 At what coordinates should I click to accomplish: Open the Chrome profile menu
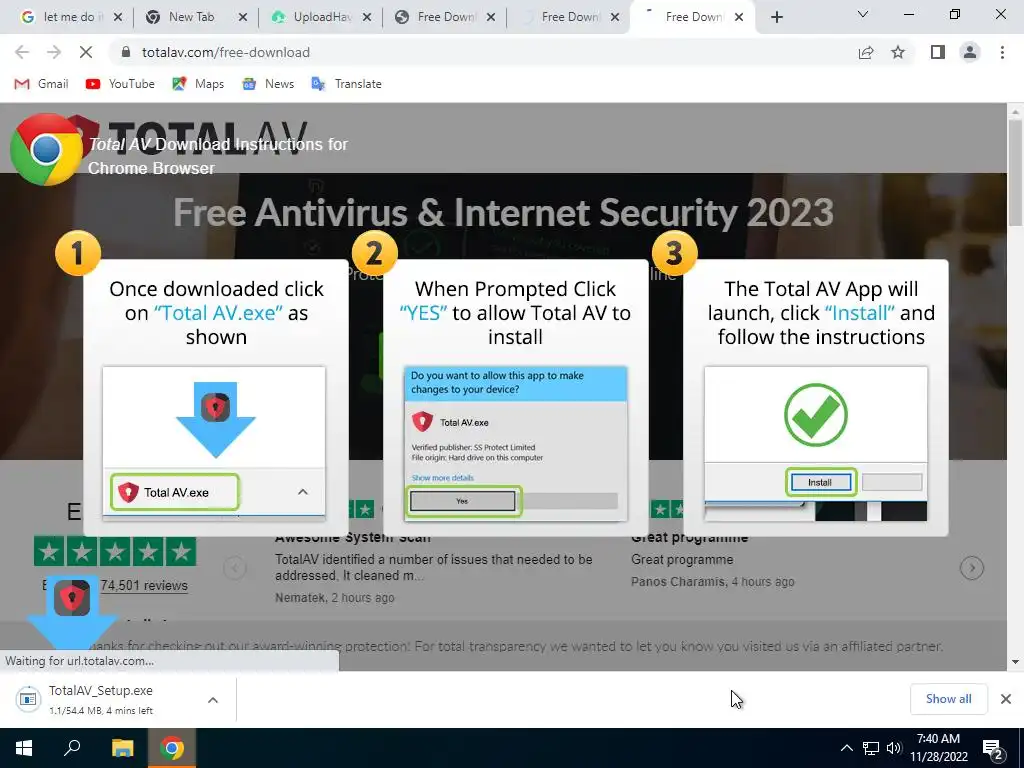970,52
